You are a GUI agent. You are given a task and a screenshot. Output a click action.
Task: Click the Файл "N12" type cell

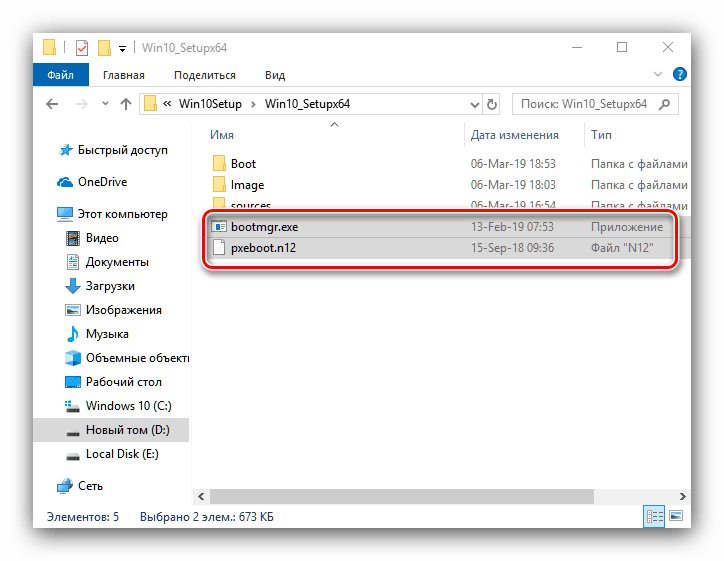pyautogui.click(x=622, y=248)
